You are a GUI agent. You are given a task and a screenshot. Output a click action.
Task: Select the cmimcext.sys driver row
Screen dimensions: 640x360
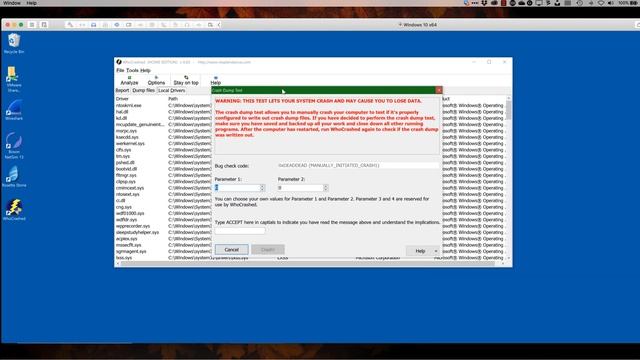point(130,188)
